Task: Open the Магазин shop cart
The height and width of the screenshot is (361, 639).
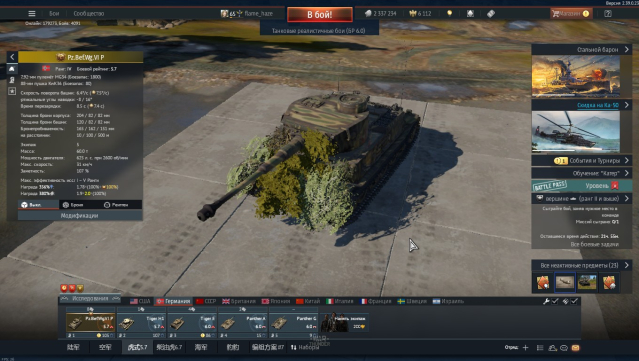Action: coord(570,13)
